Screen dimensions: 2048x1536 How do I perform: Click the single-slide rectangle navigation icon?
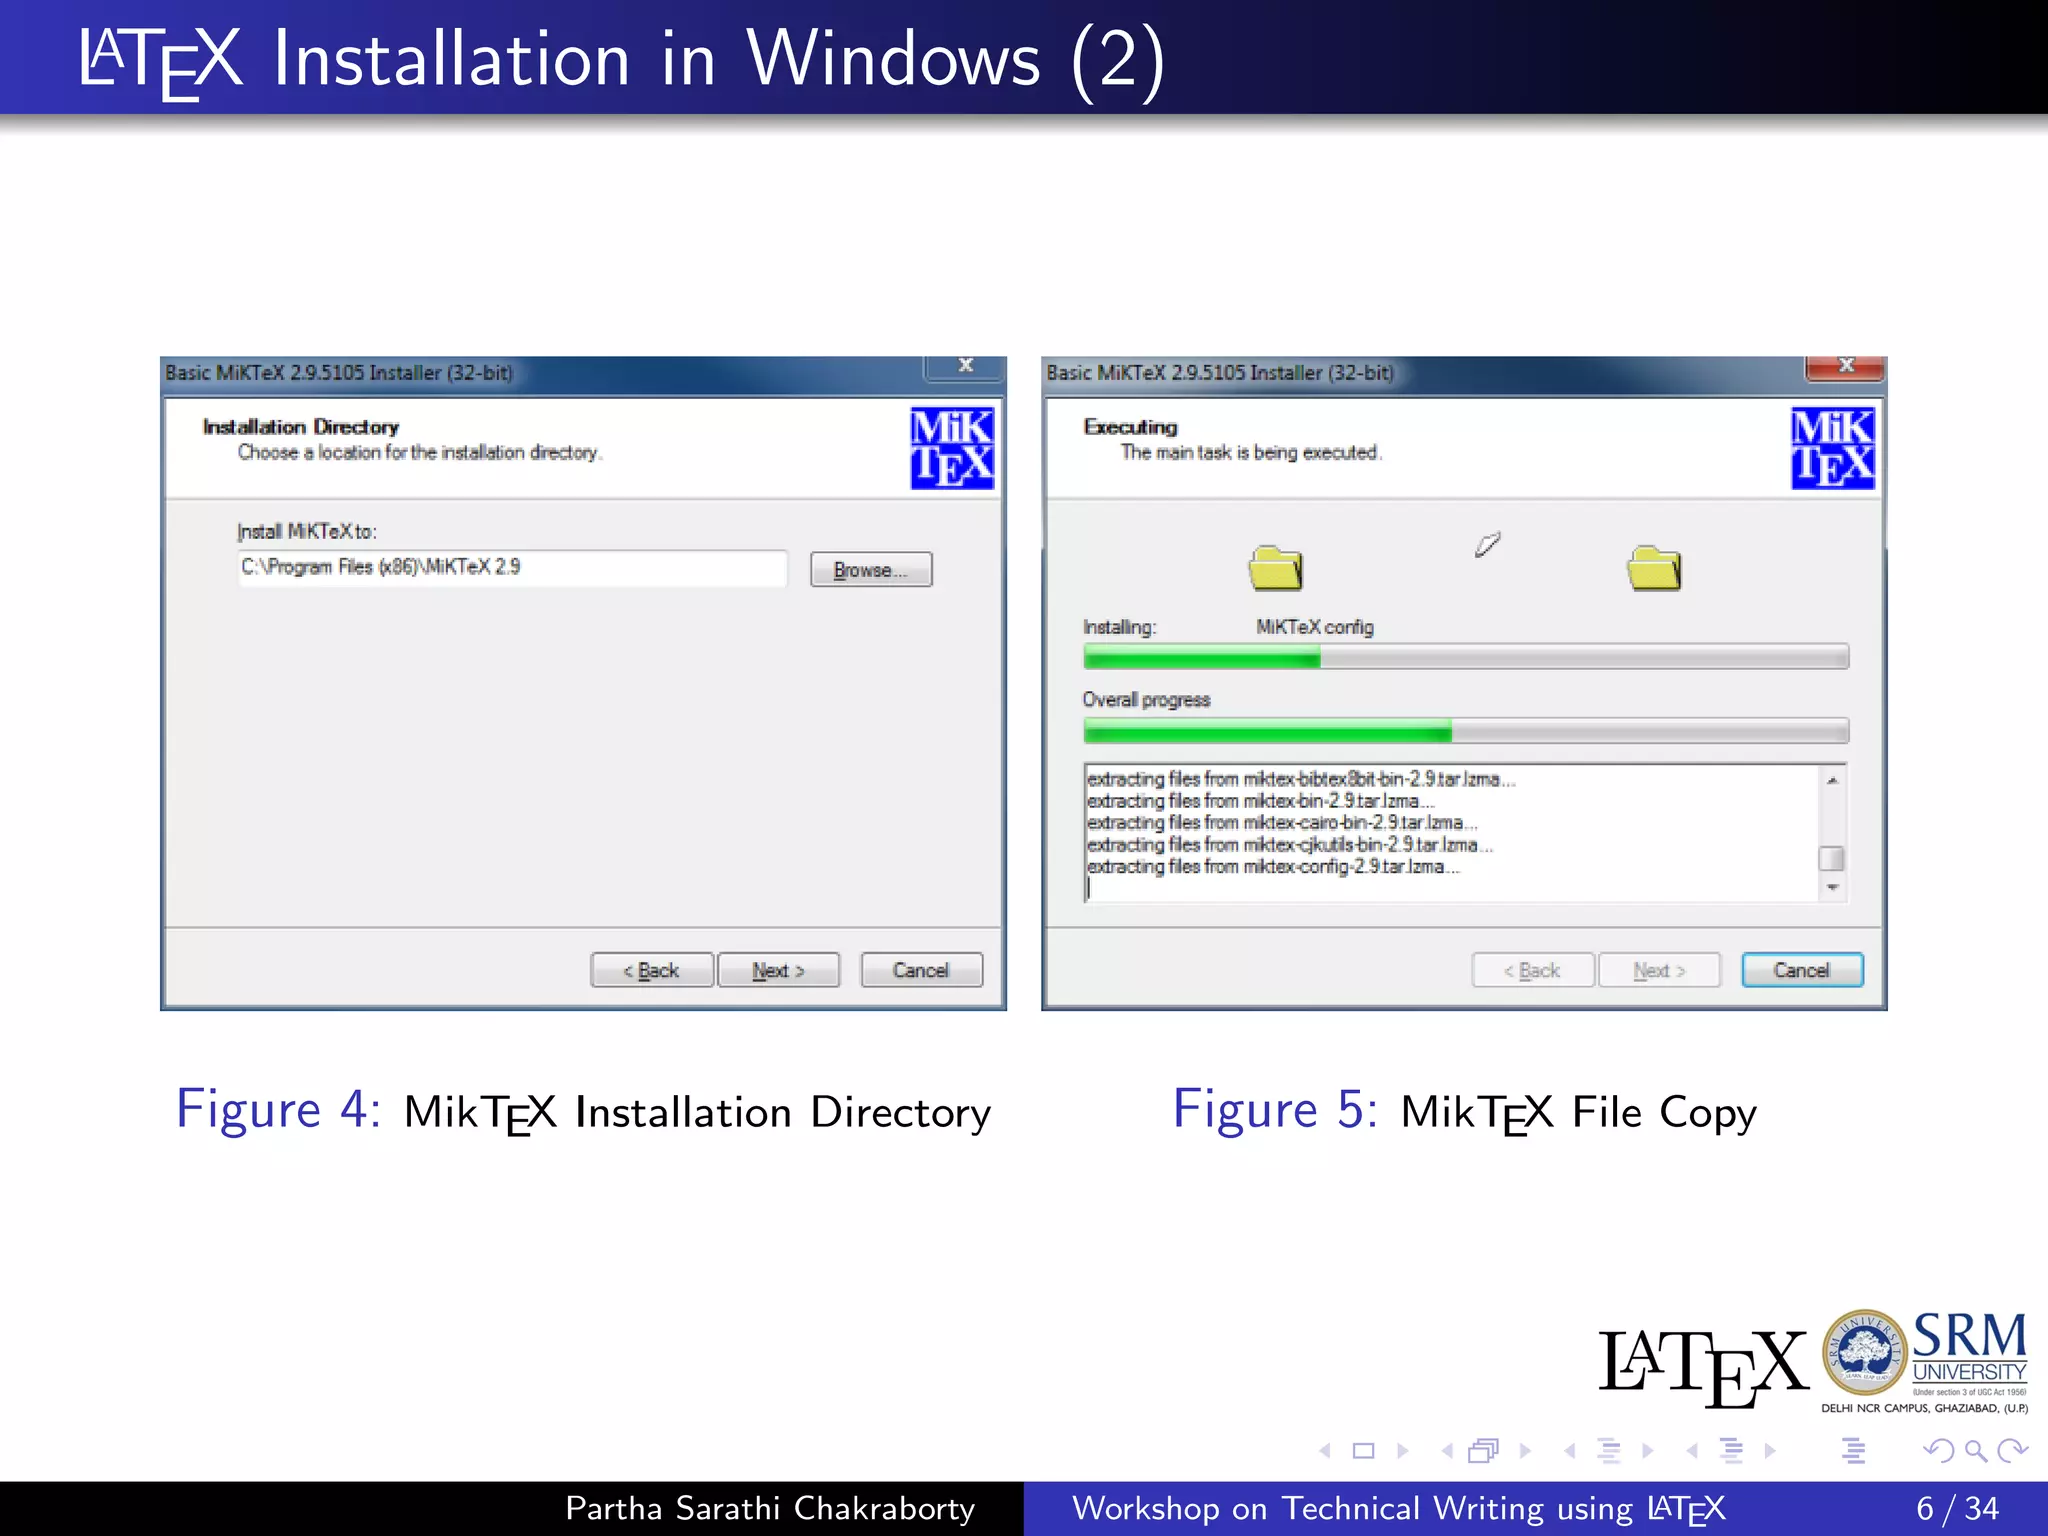tap(1363, 1450)
